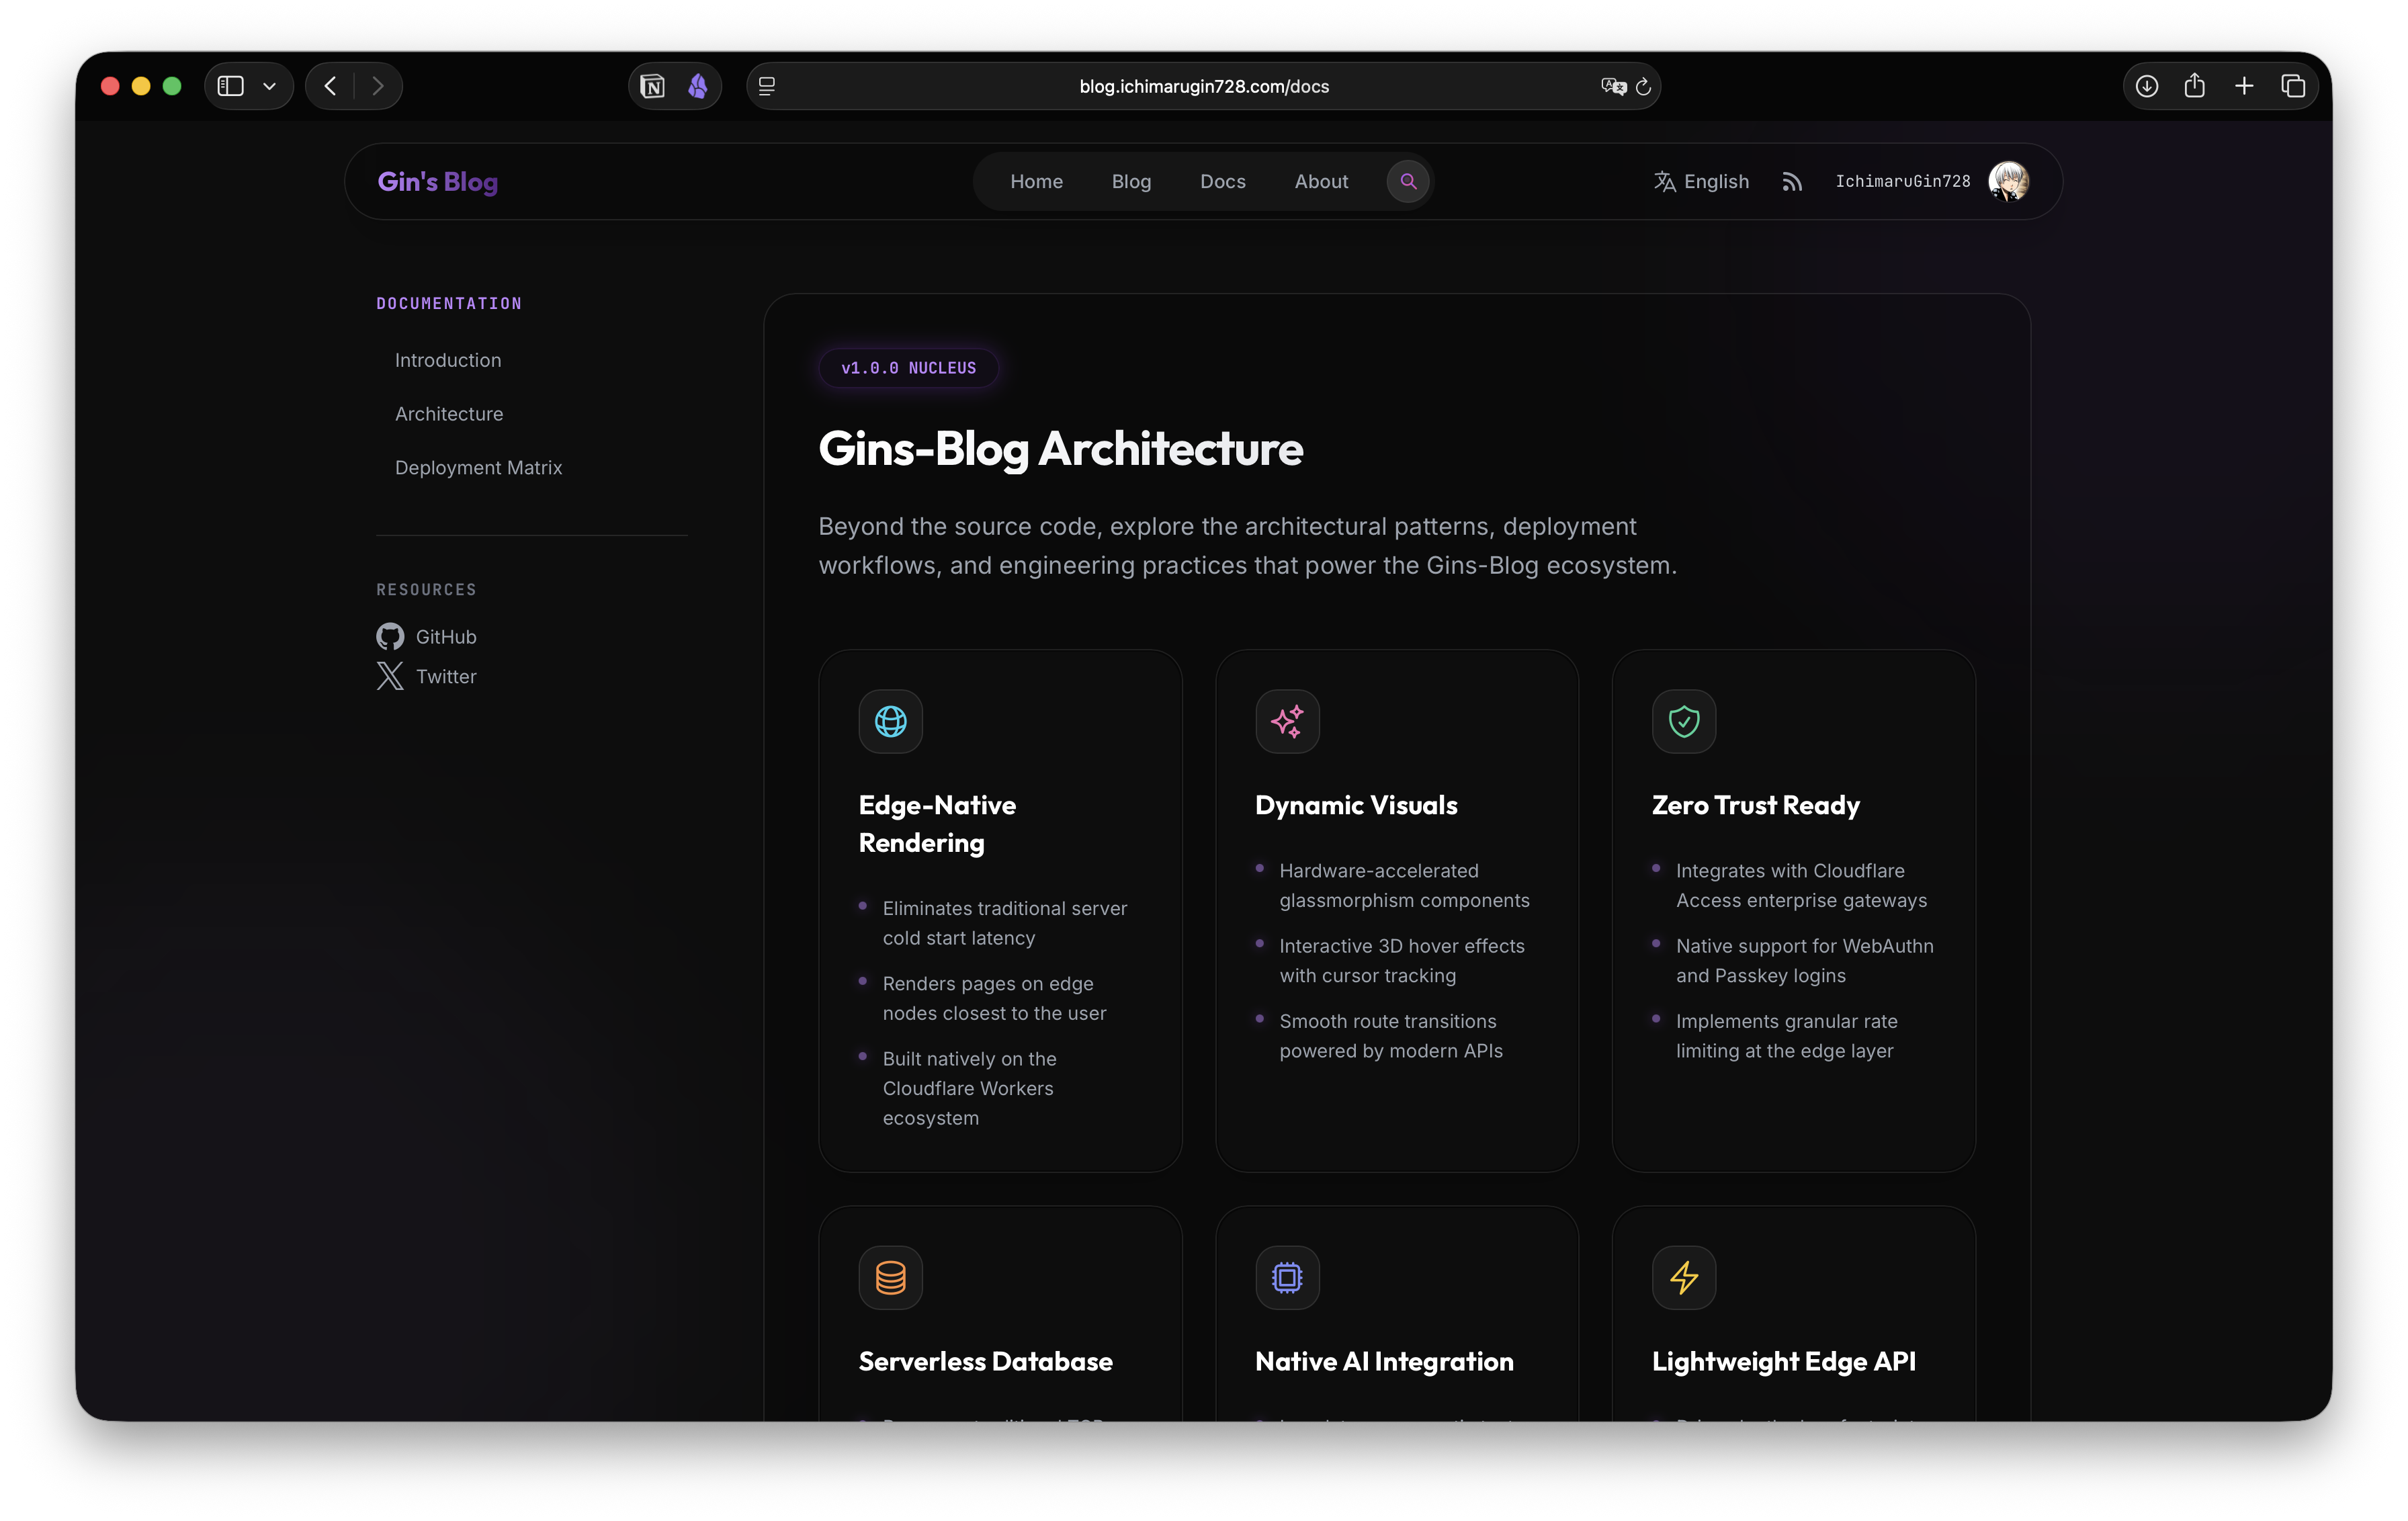
Task: Open the GitHub resource link
Action: pos(427,637)
